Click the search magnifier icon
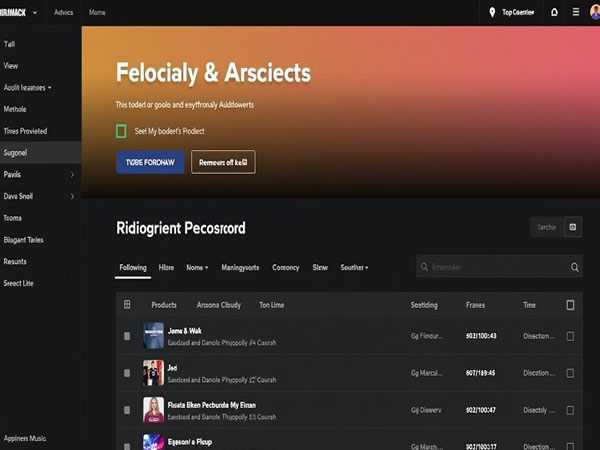 coord(575,268)
